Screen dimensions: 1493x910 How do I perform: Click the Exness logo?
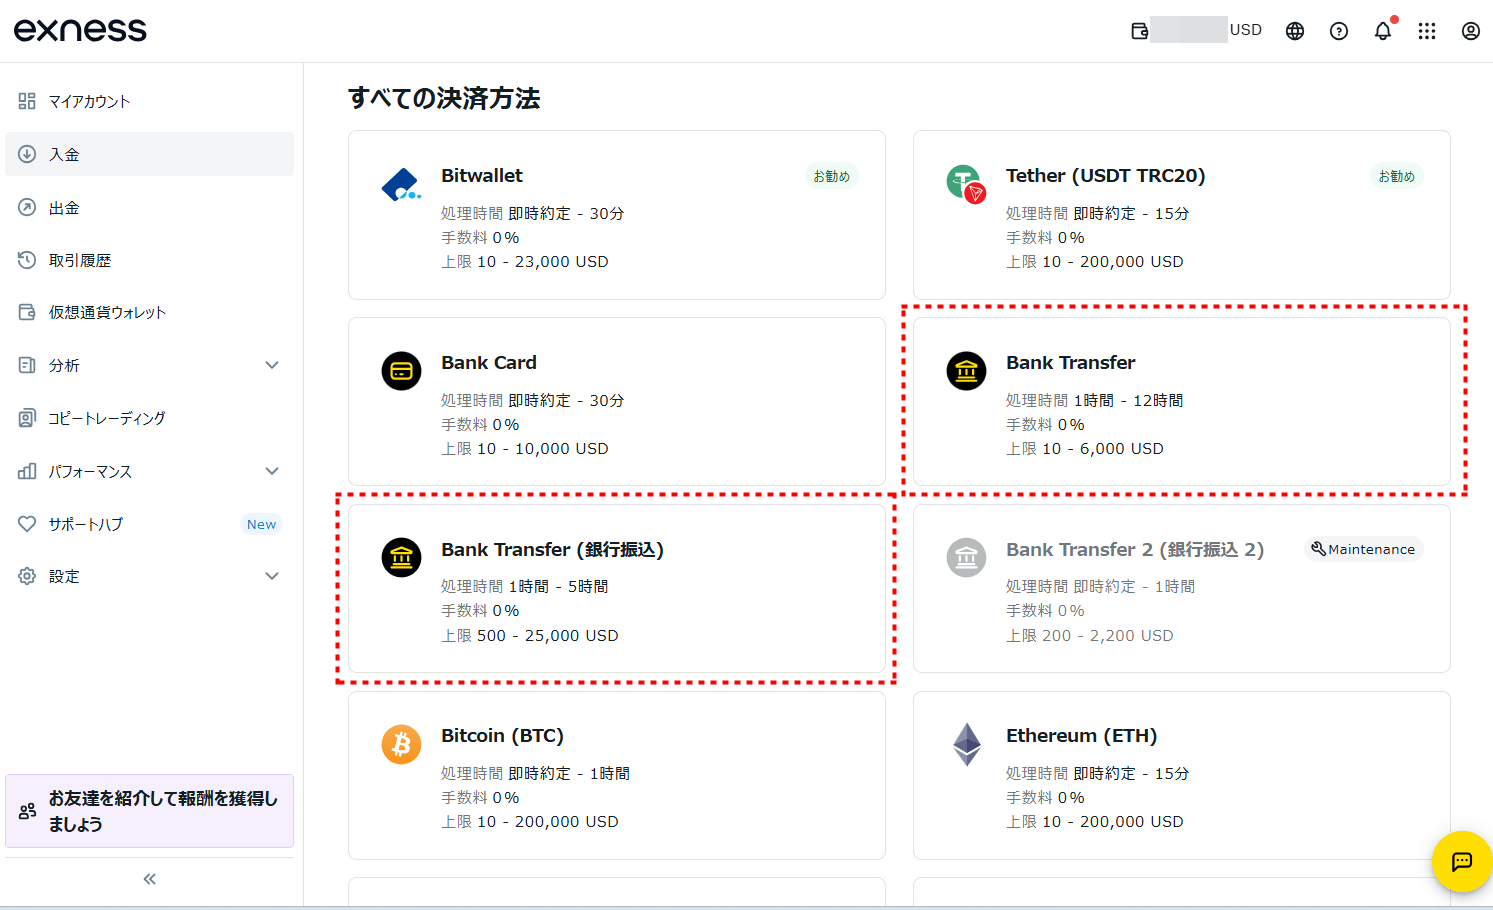click(80, 30)
